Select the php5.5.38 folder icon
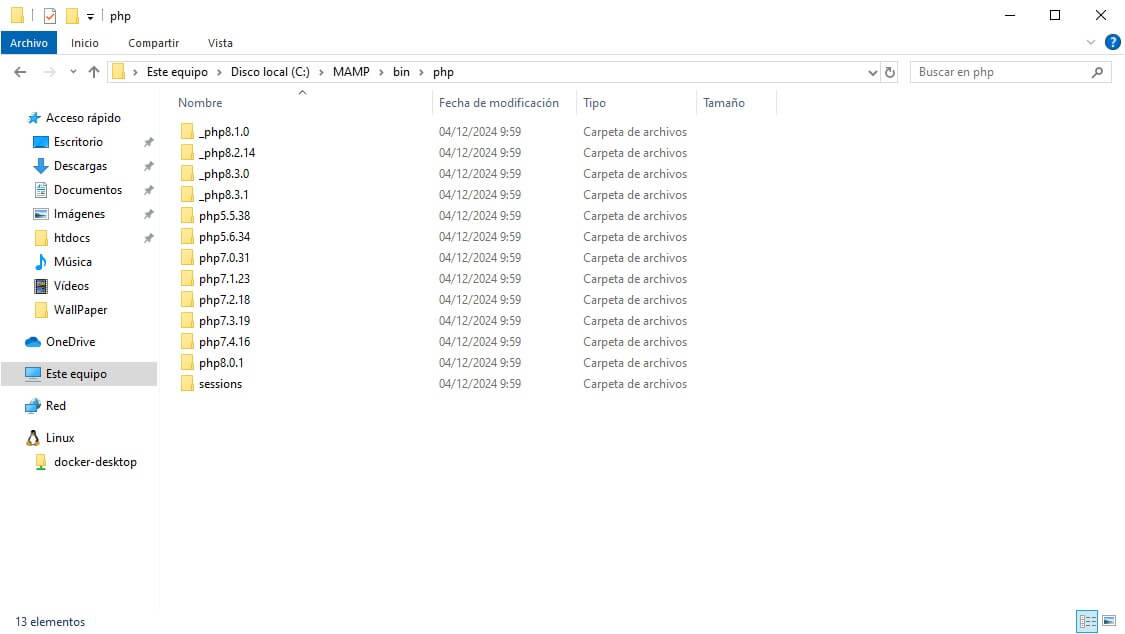This screenshot has height=634, width=1125. (x=187, y=215)
